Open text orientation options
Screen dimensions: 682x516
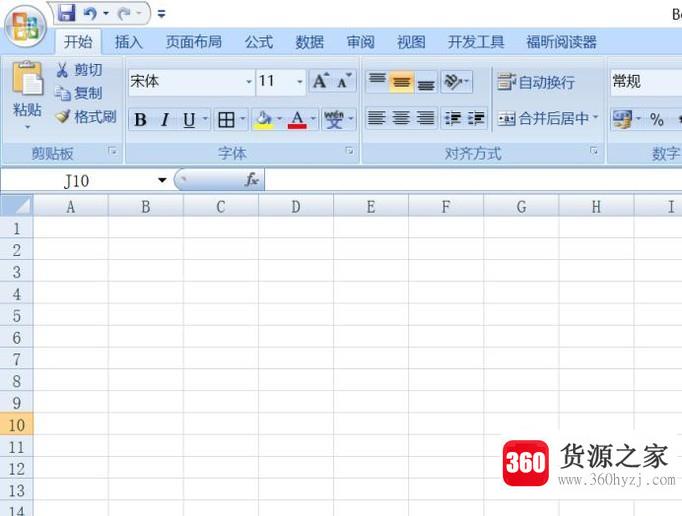tap(456, 81)
